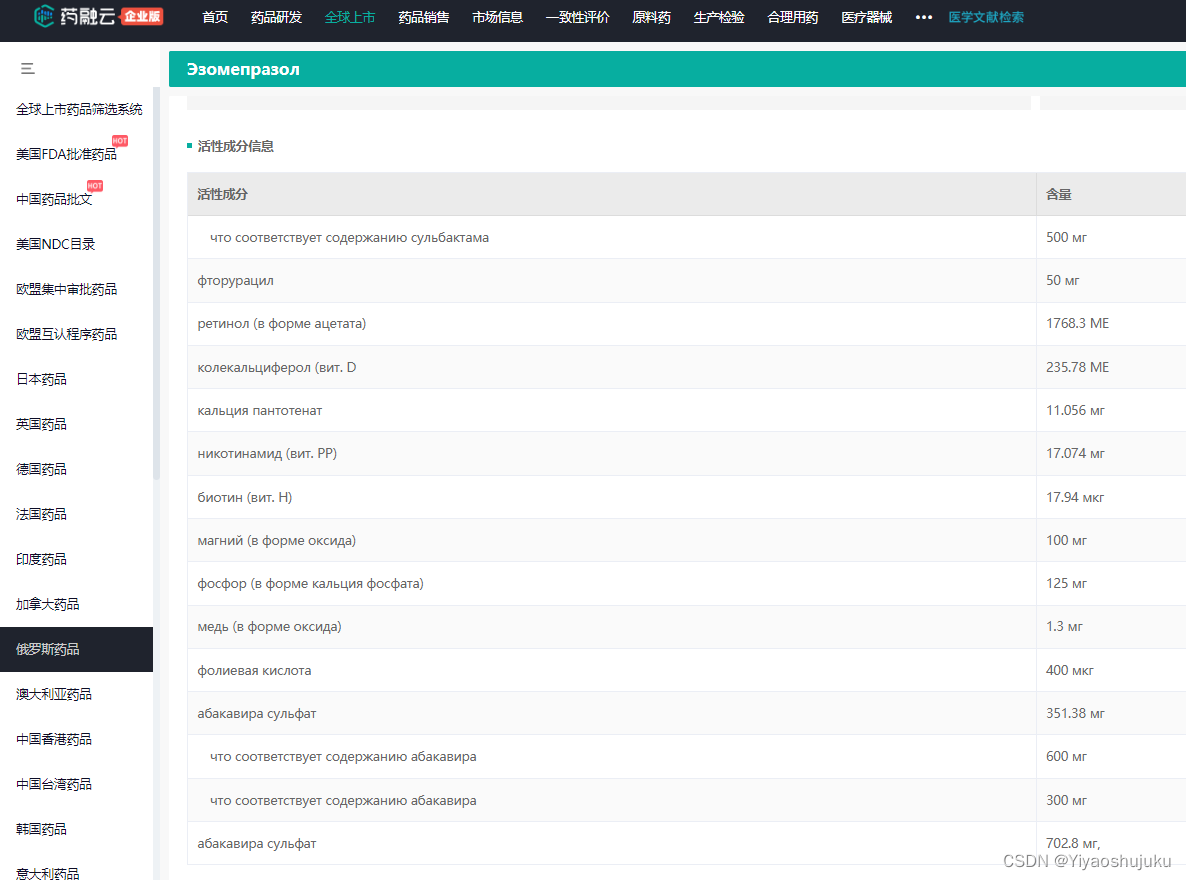Open 市场信息 navigation item

click(497, 17)
